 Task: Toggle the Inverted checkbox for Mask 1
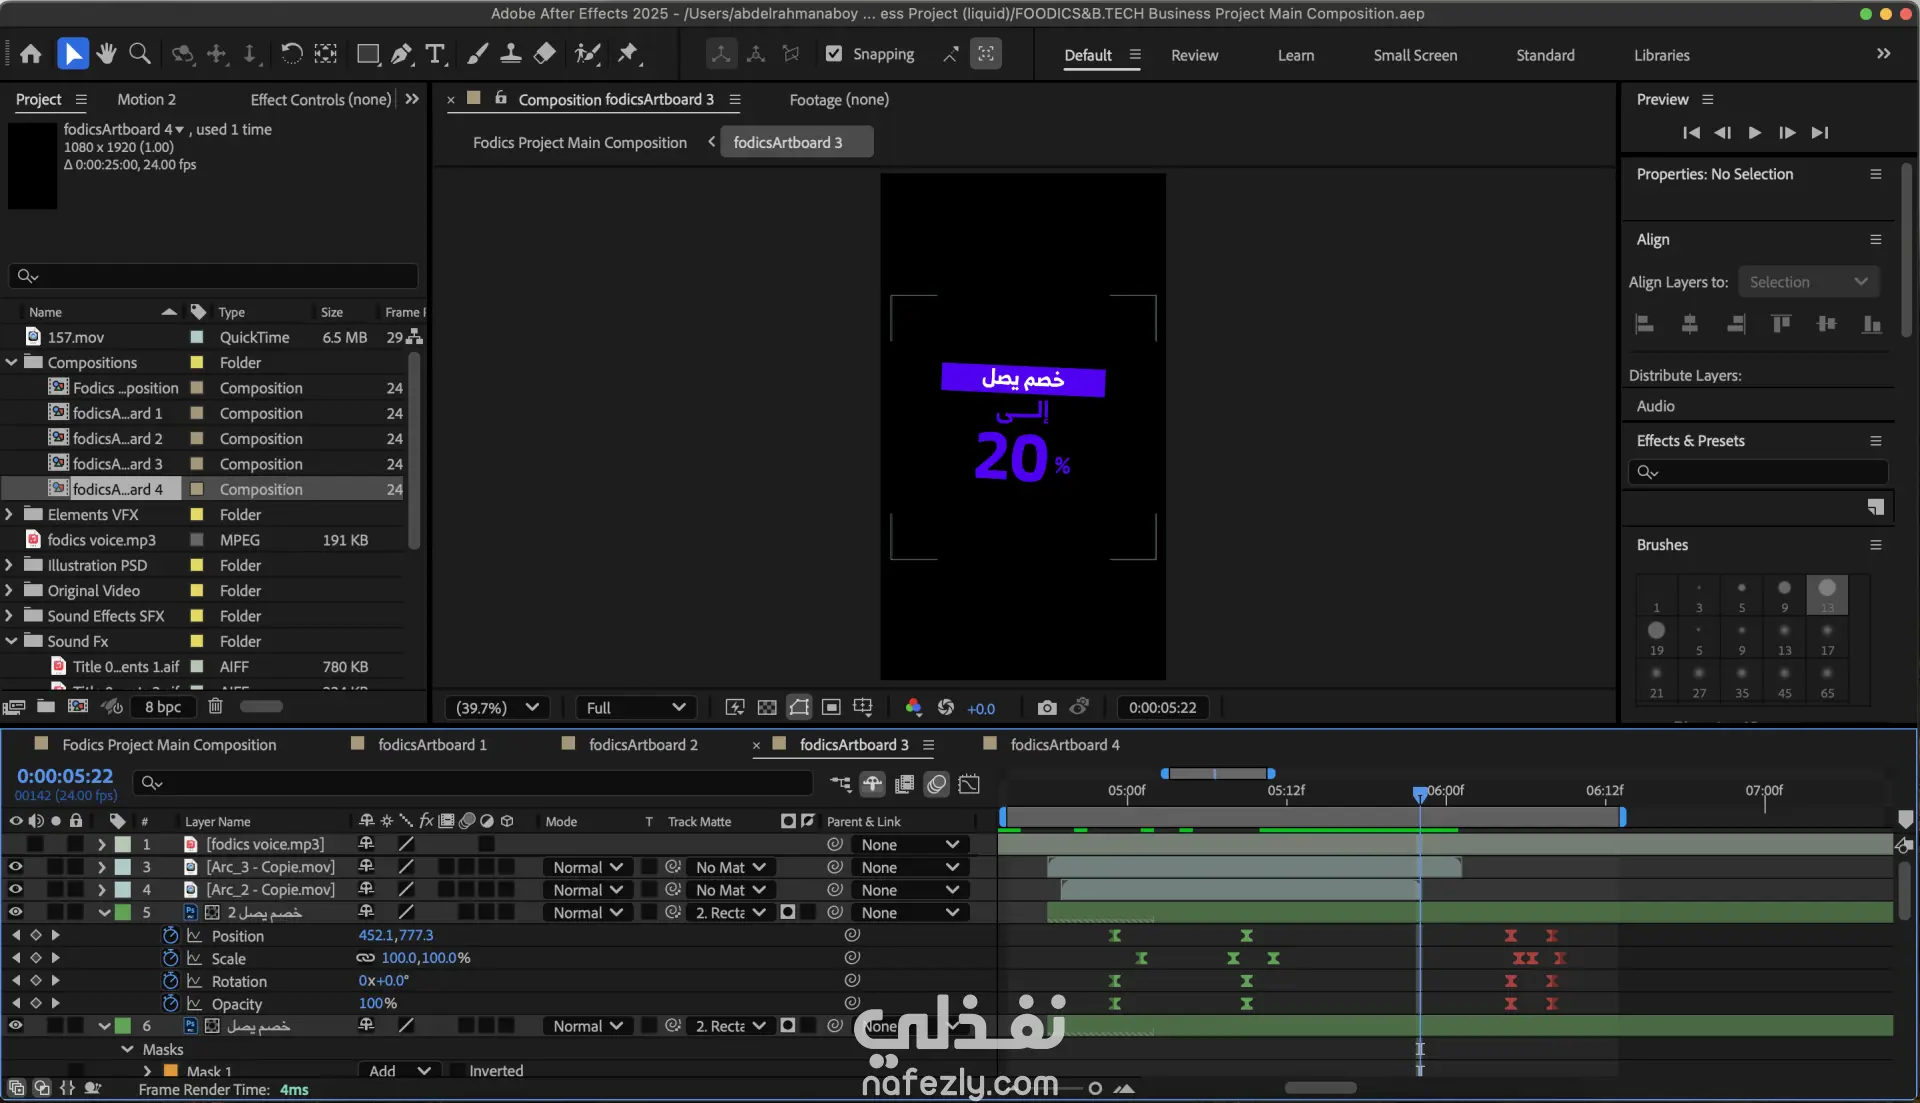coord(457,1070)
